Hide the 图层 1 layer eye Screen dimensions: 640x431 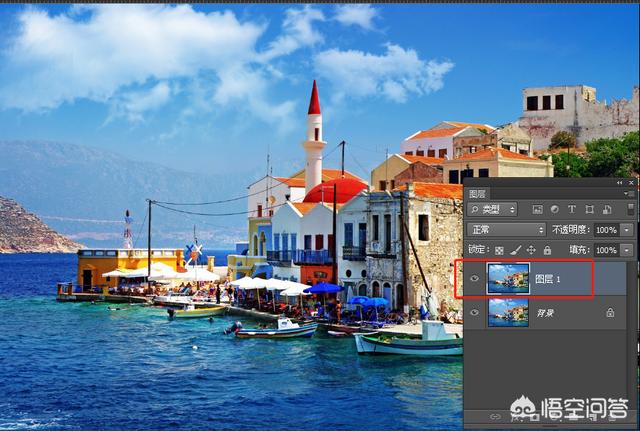474,278
